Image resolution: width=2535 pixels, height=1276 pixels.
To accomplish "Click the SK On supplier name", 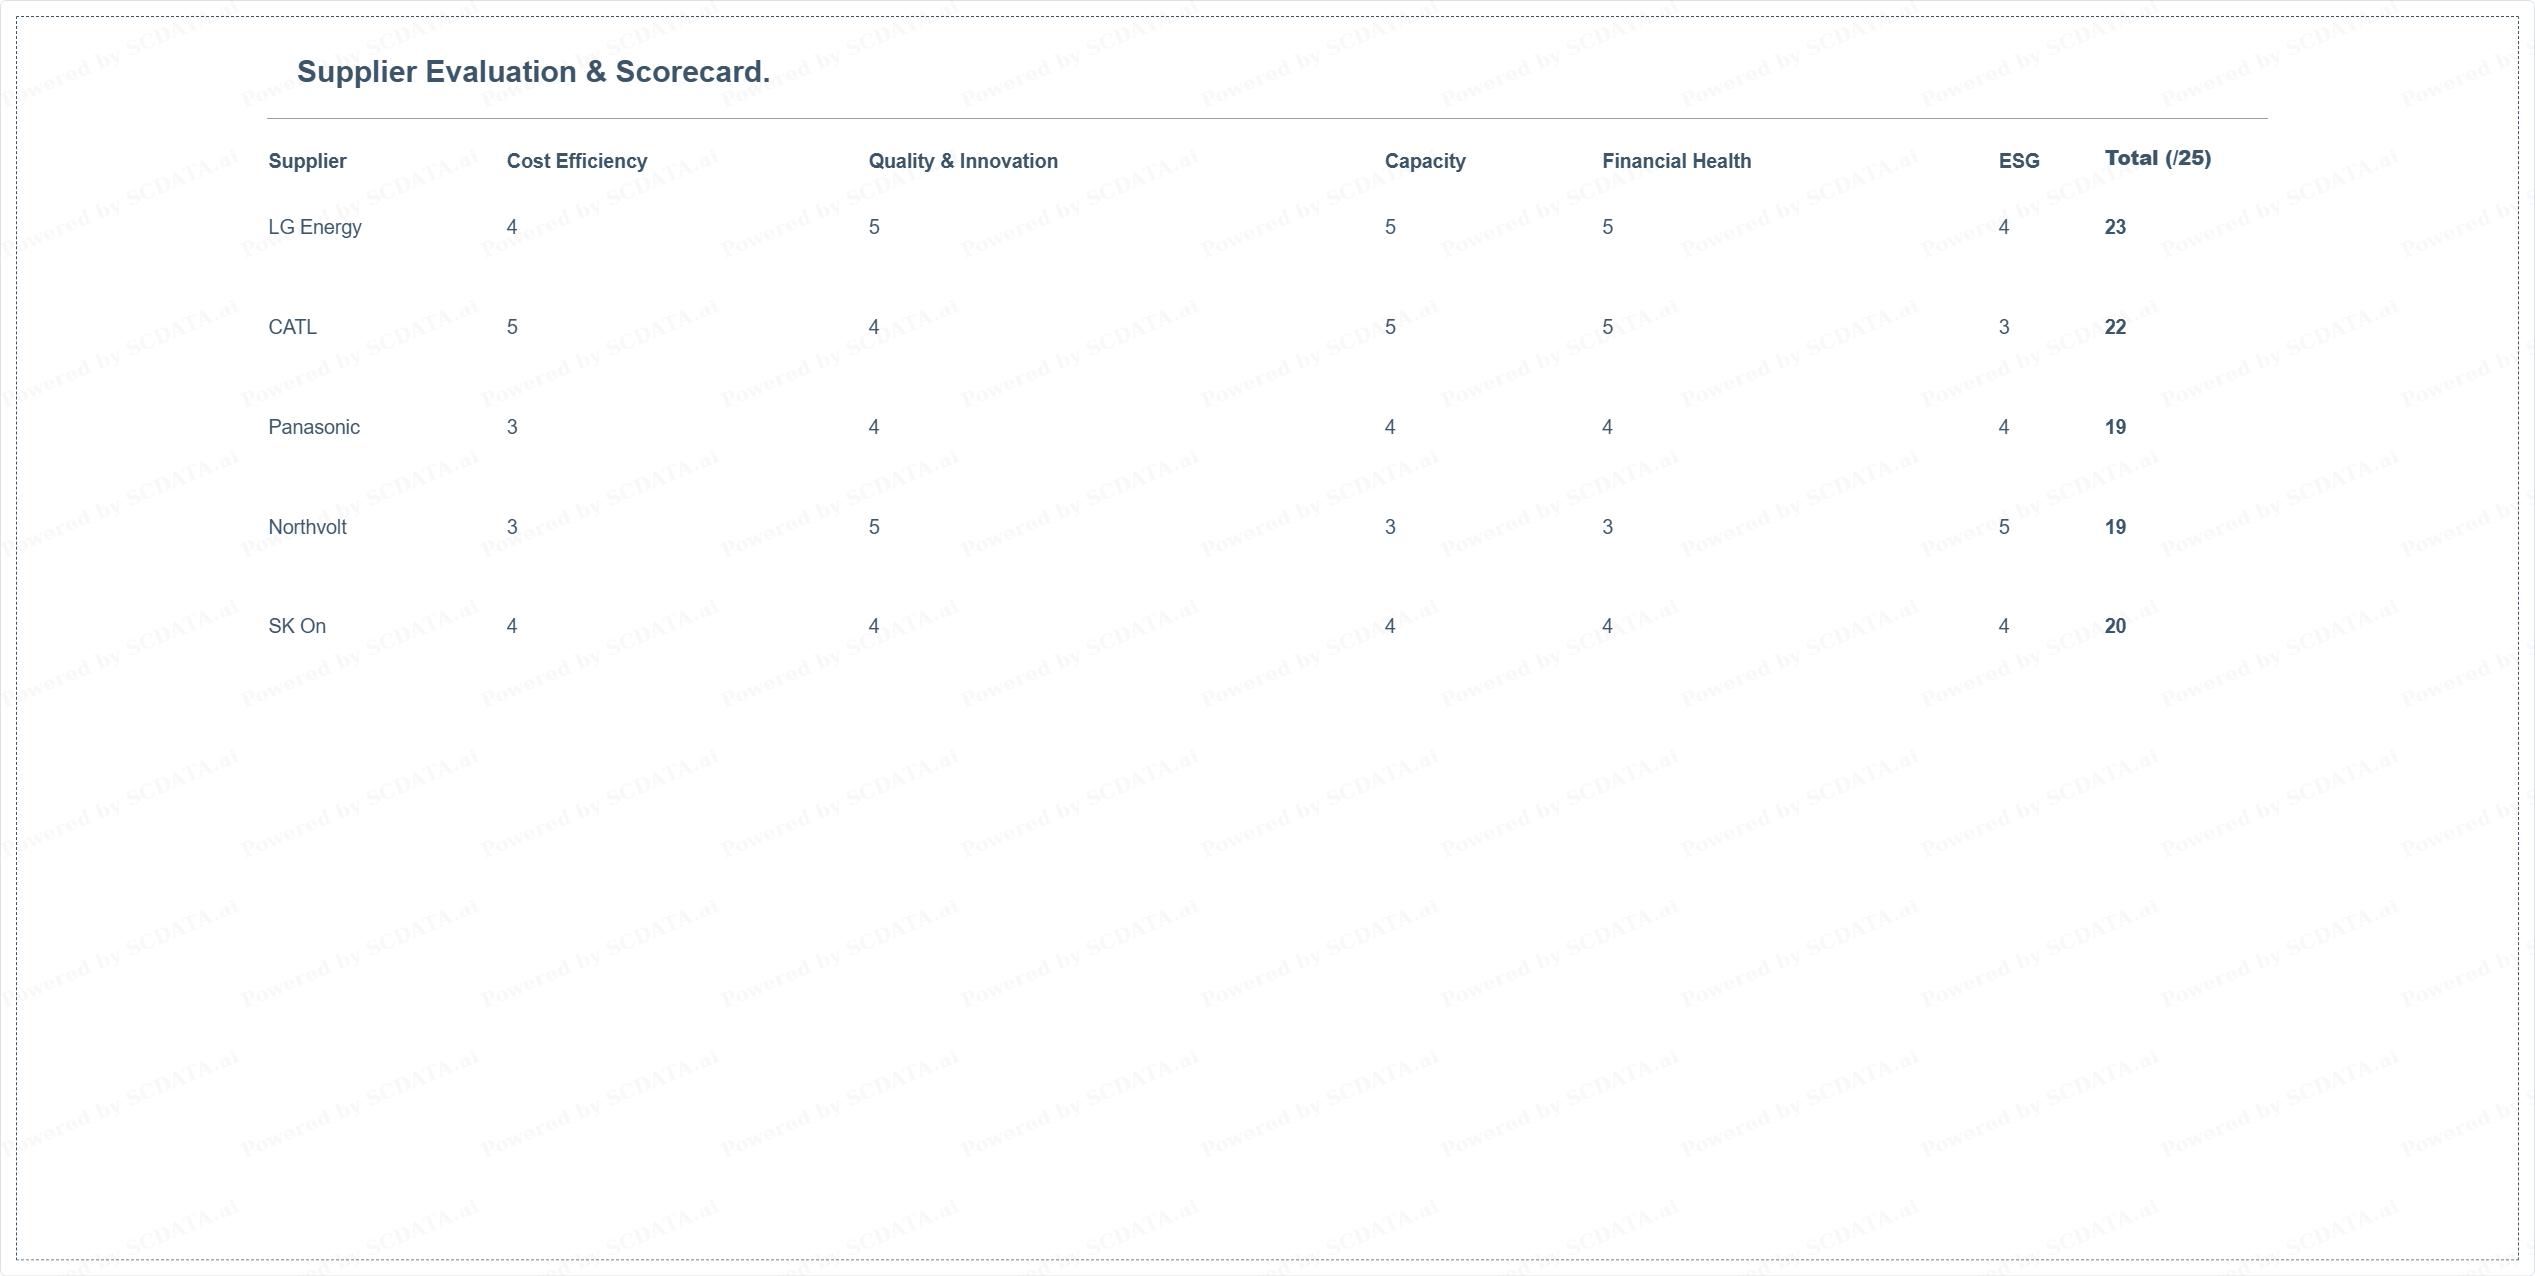I will coord(297,626).
